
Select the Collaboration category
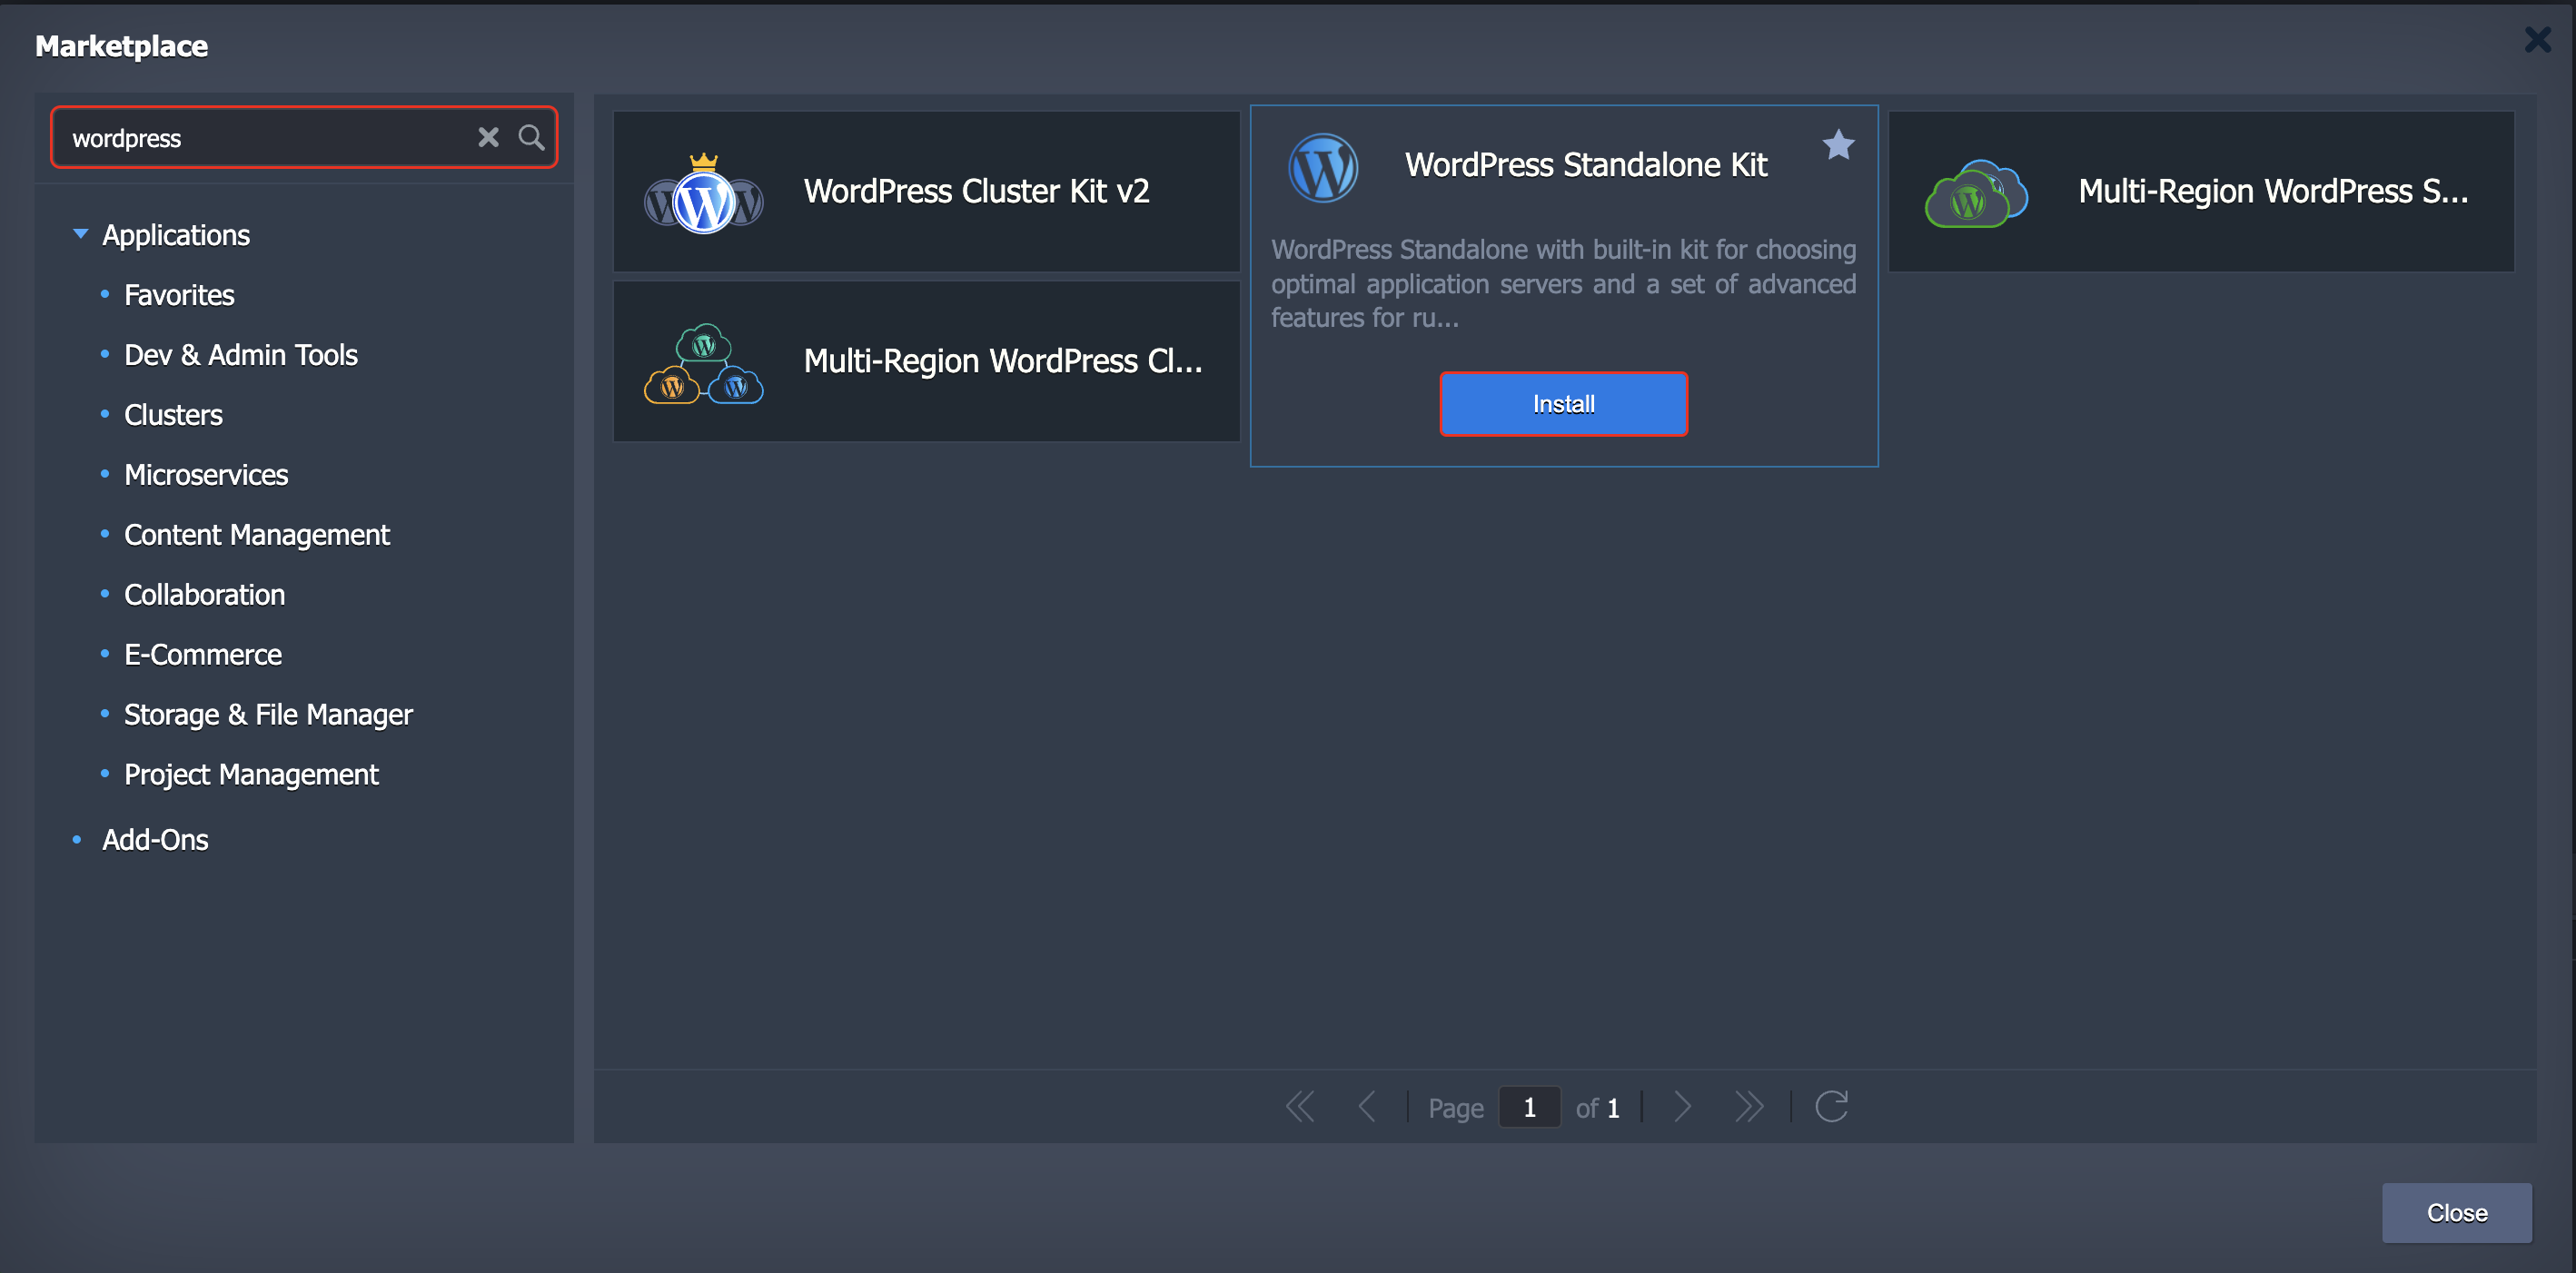click(x=204, y=595)
